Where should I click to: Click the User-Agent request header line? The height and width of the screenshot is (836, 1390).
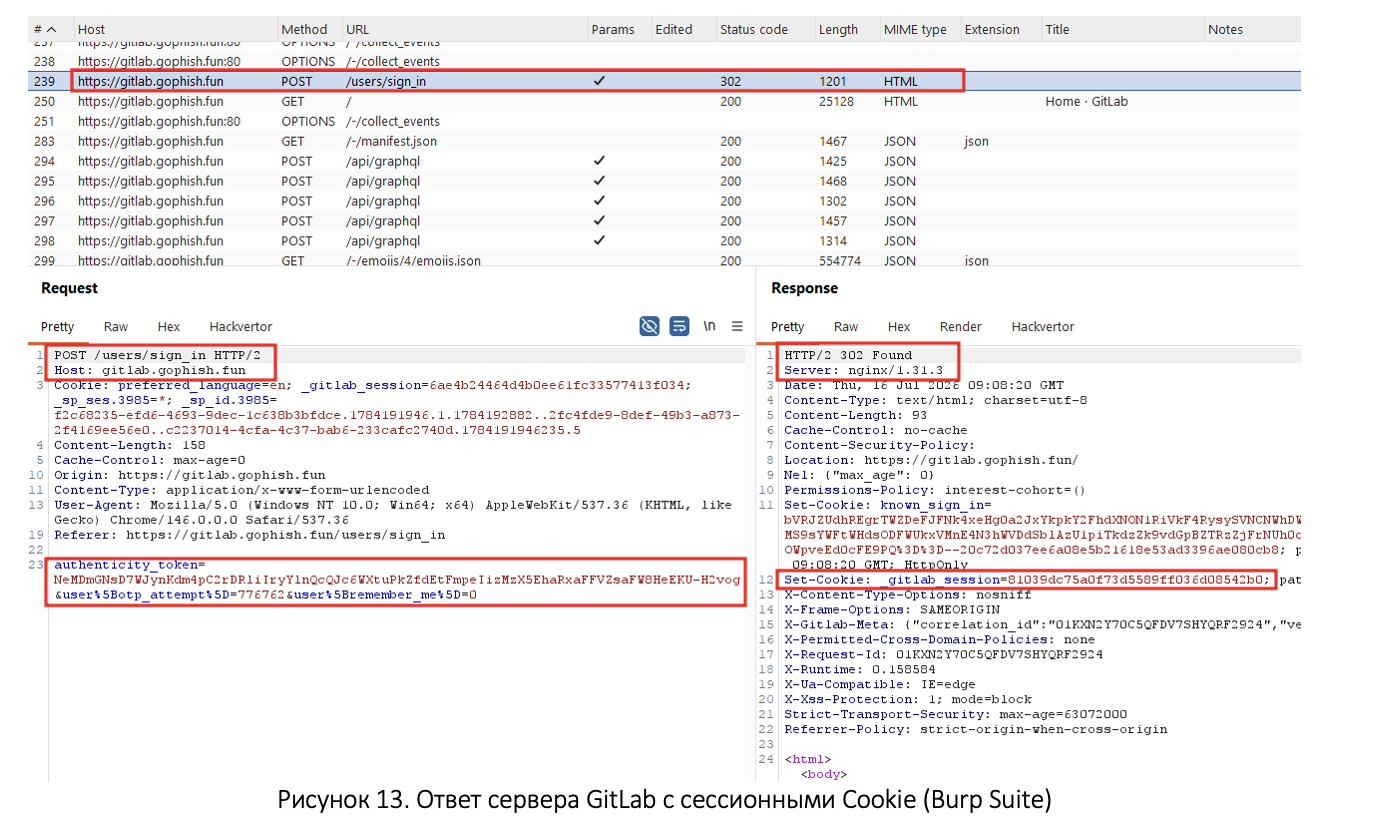[393, 512]
